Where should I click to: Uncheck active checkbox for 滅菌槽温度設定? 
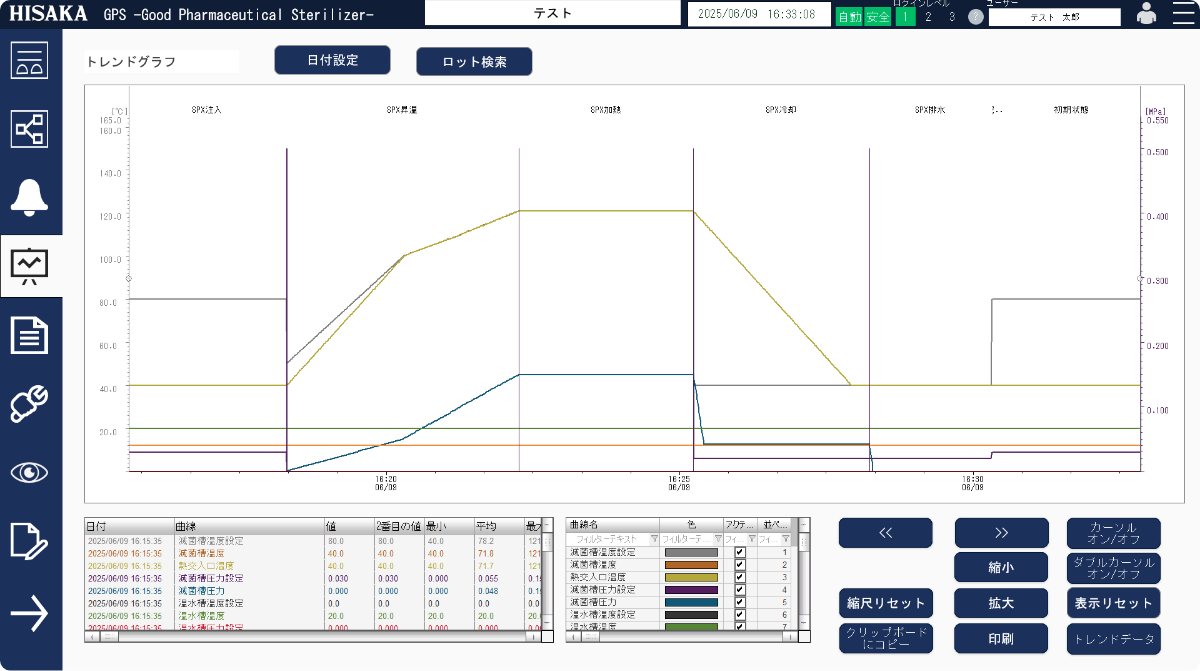click(740, 552)
